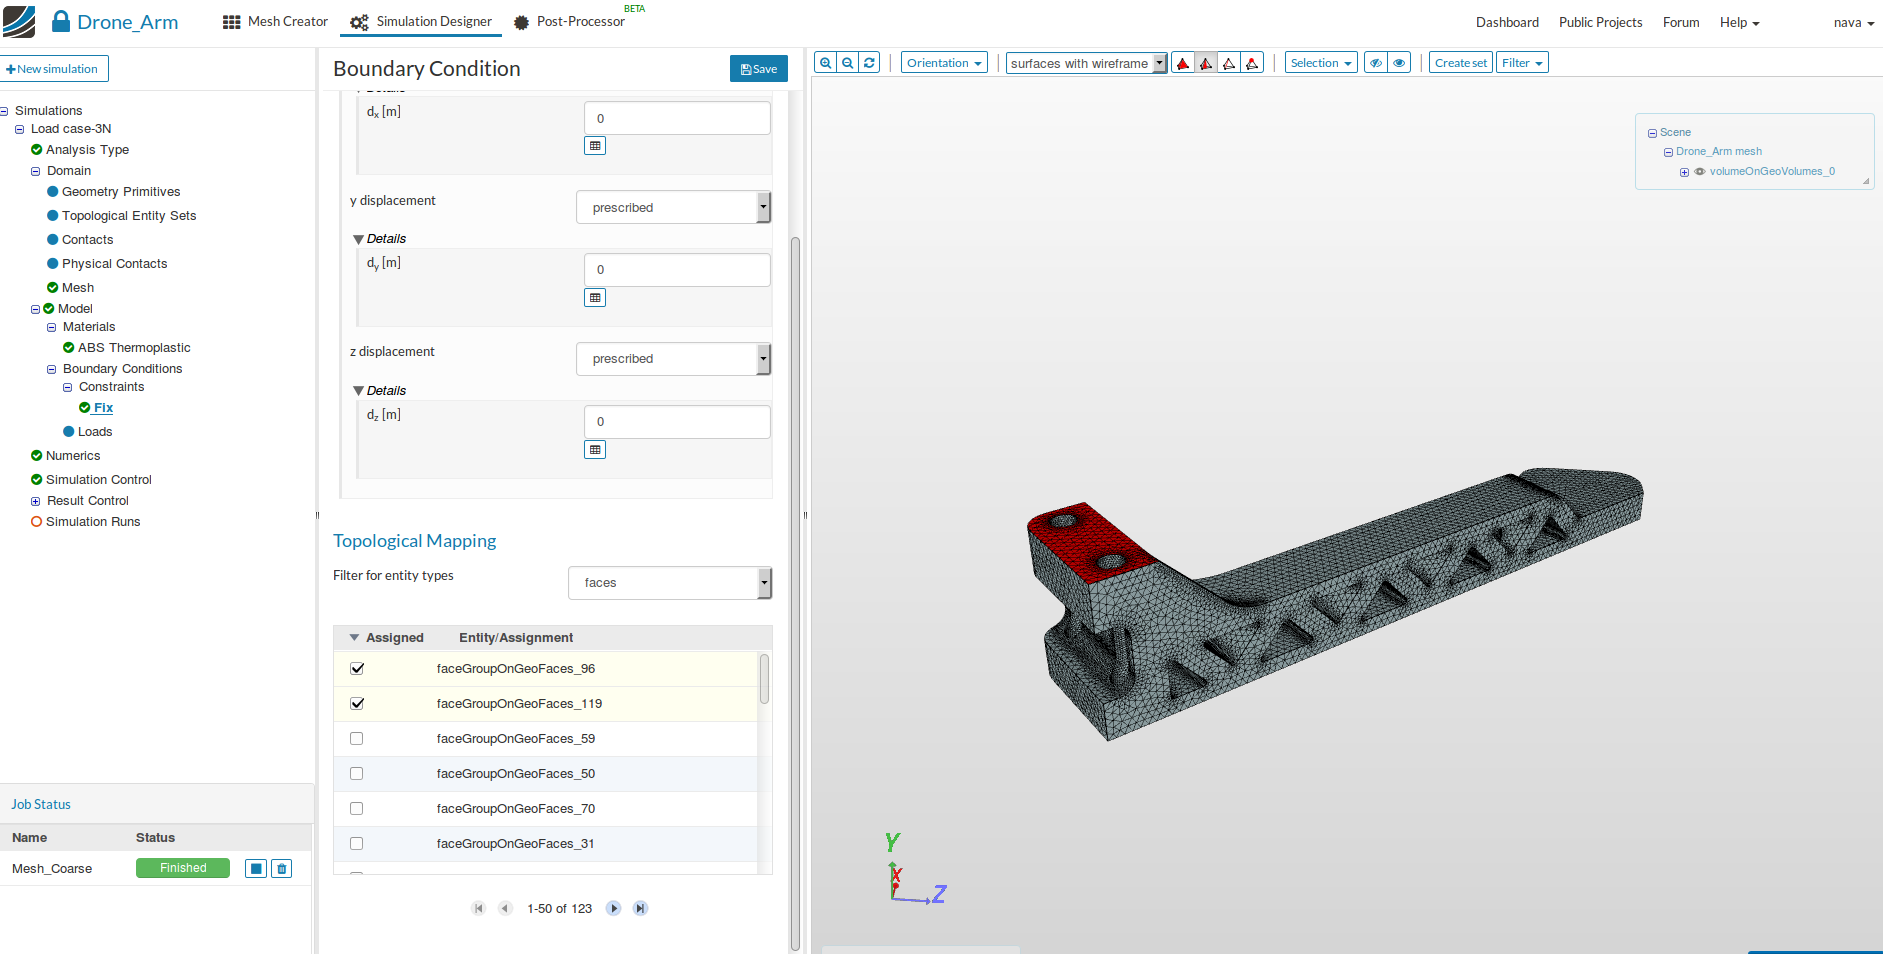The width and height of the screenshot is (1883, 954).
Task: Click the show all eye icon
Action: [1399, 63]
